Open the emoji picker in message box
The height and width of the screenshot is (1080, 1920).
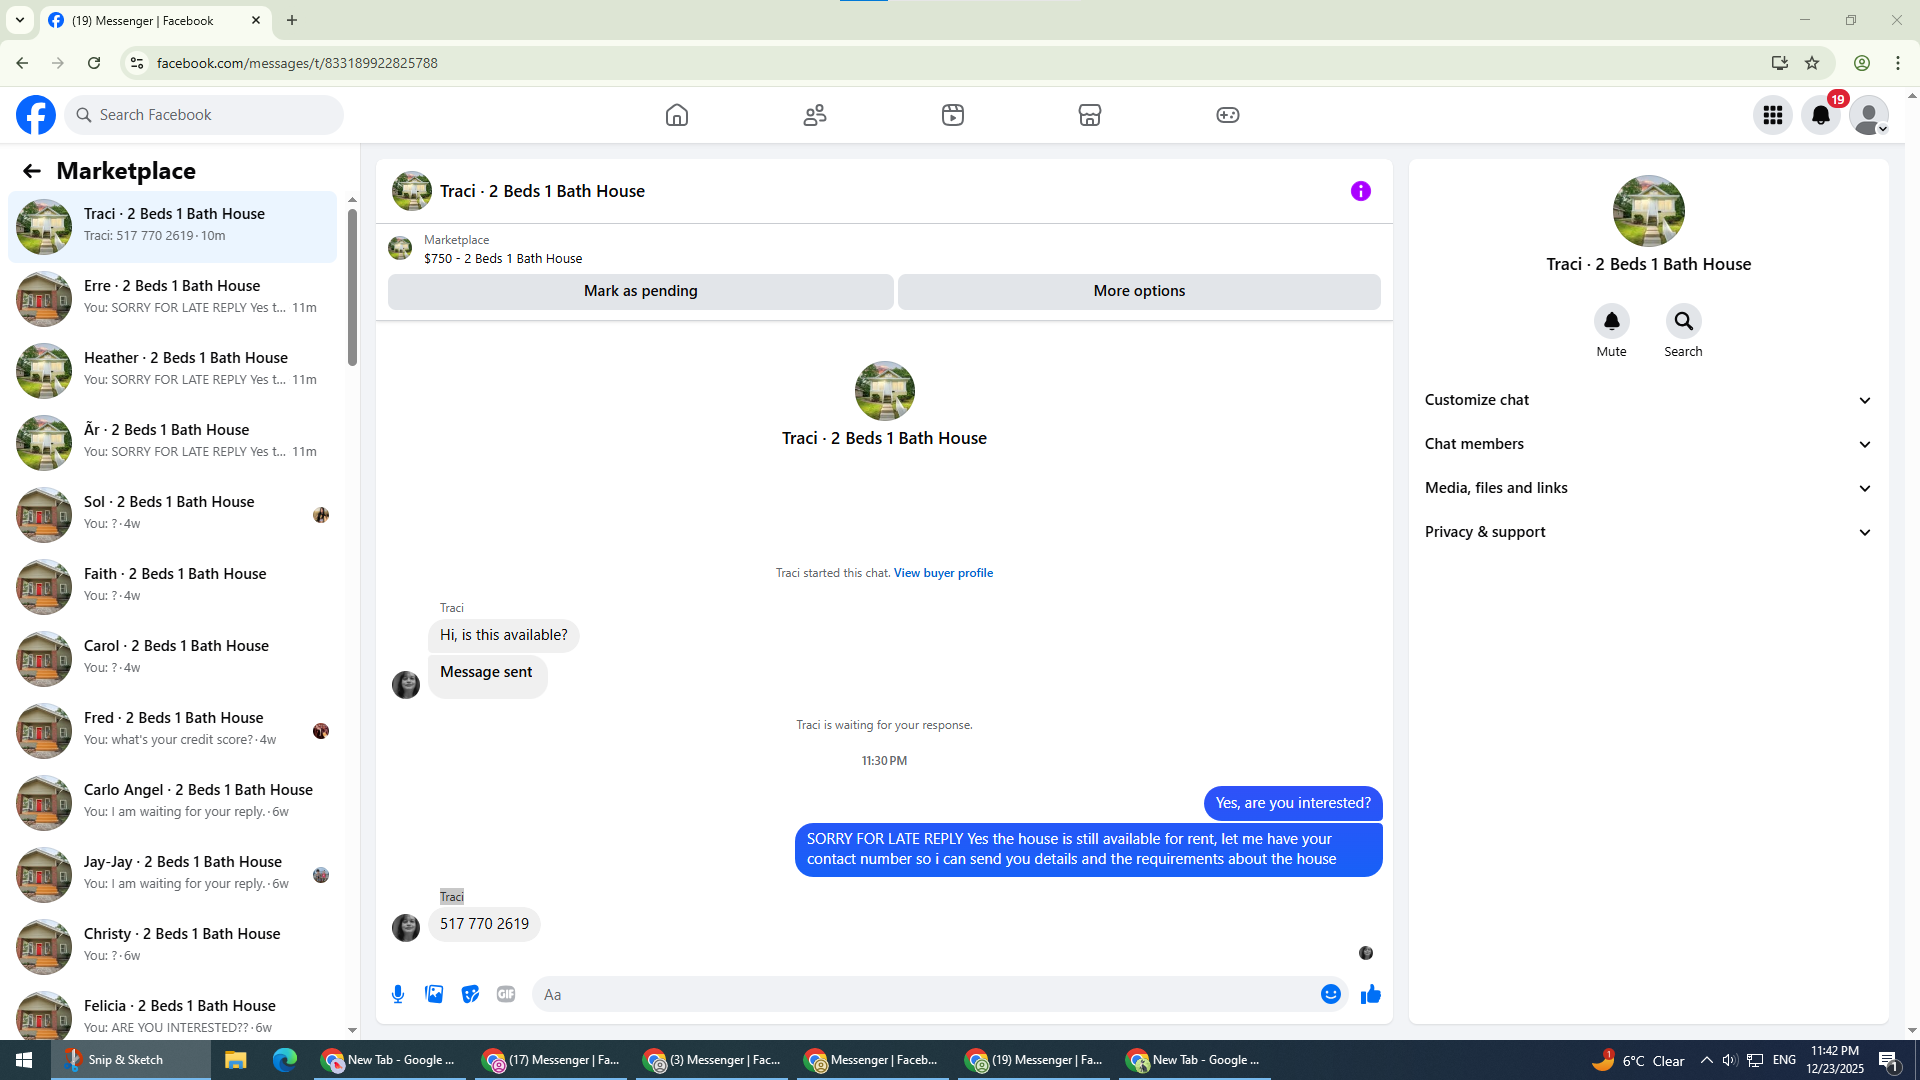1330,994
